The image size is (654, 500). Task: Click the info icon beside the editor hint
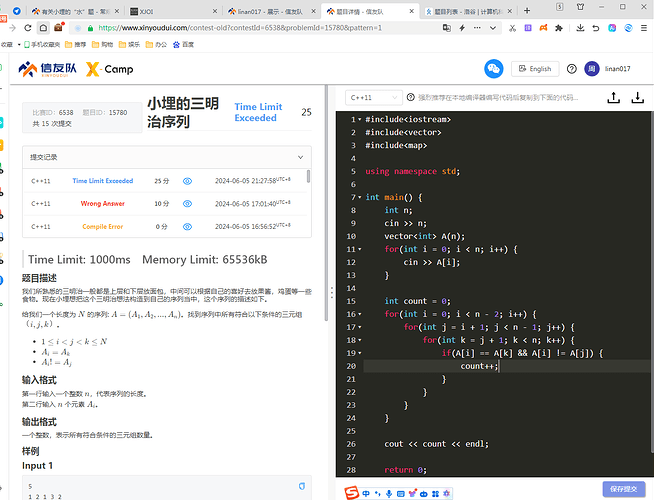[x=410, y=97]
